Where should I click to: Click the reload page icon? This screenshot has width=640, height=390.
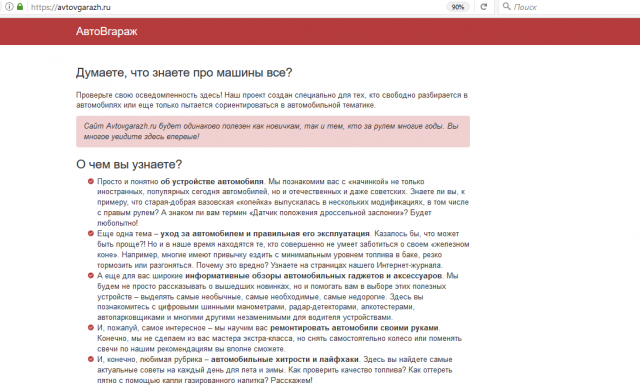pos(484,7)
